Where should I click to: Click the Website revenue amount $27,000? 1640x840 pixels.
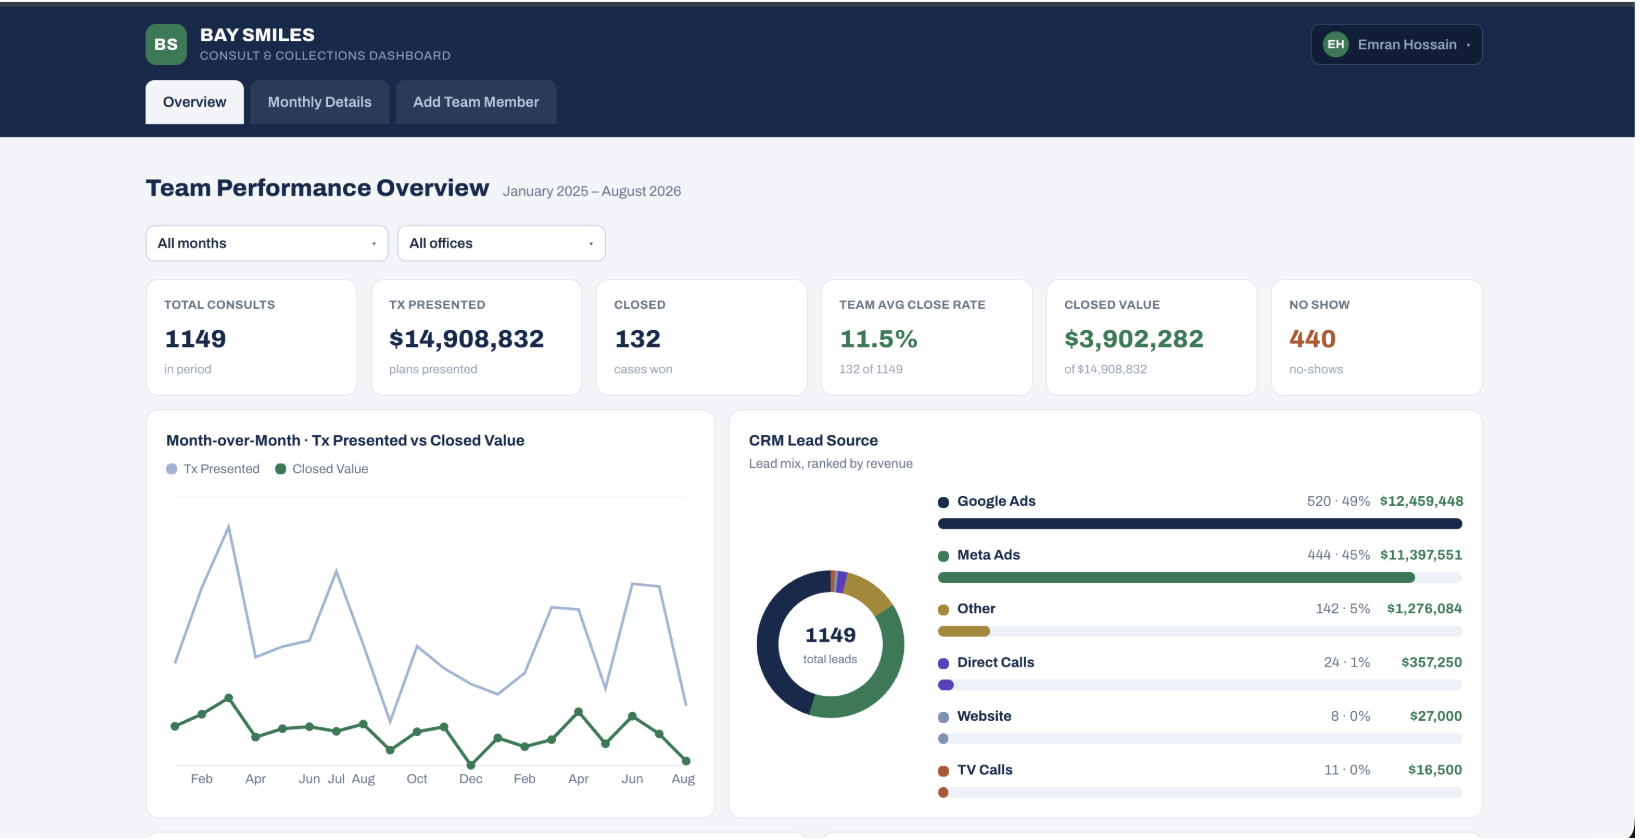tap(1435, 716)
